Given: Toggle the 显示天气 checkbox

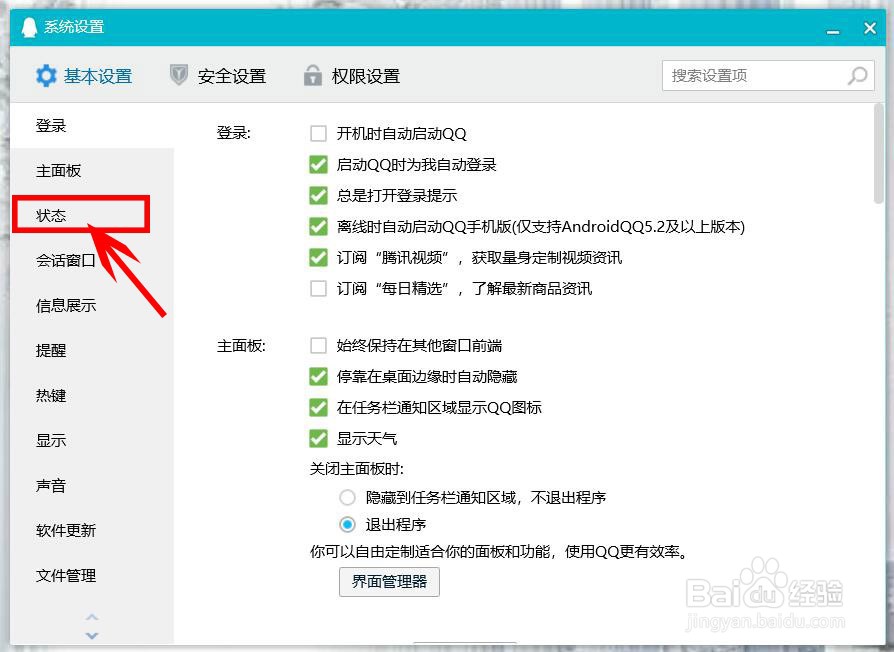Looking at the screenshot, I should point(318,438).
